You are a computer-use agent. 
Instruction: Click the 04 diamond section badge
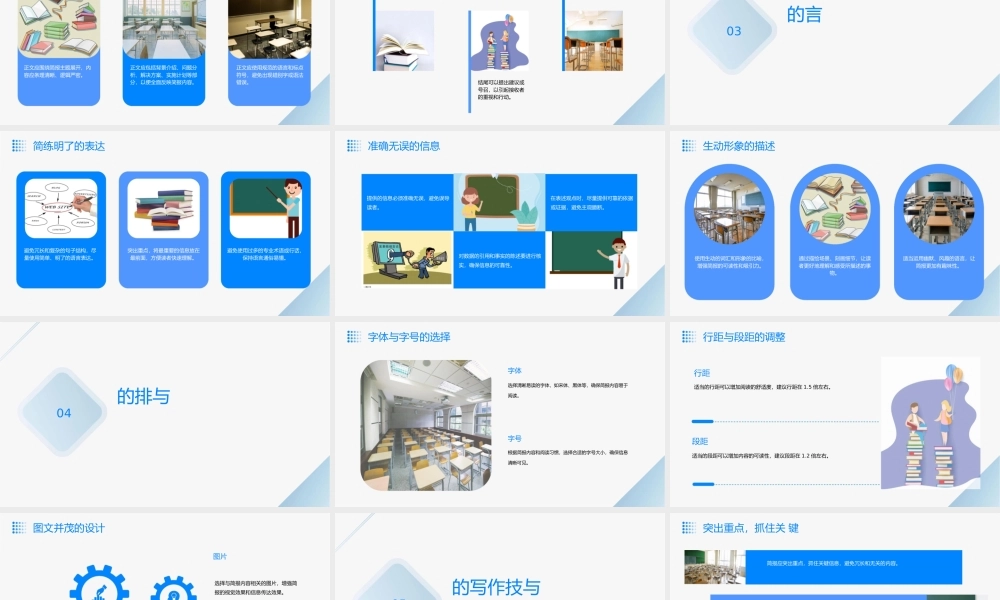click(x=62, y=412)
